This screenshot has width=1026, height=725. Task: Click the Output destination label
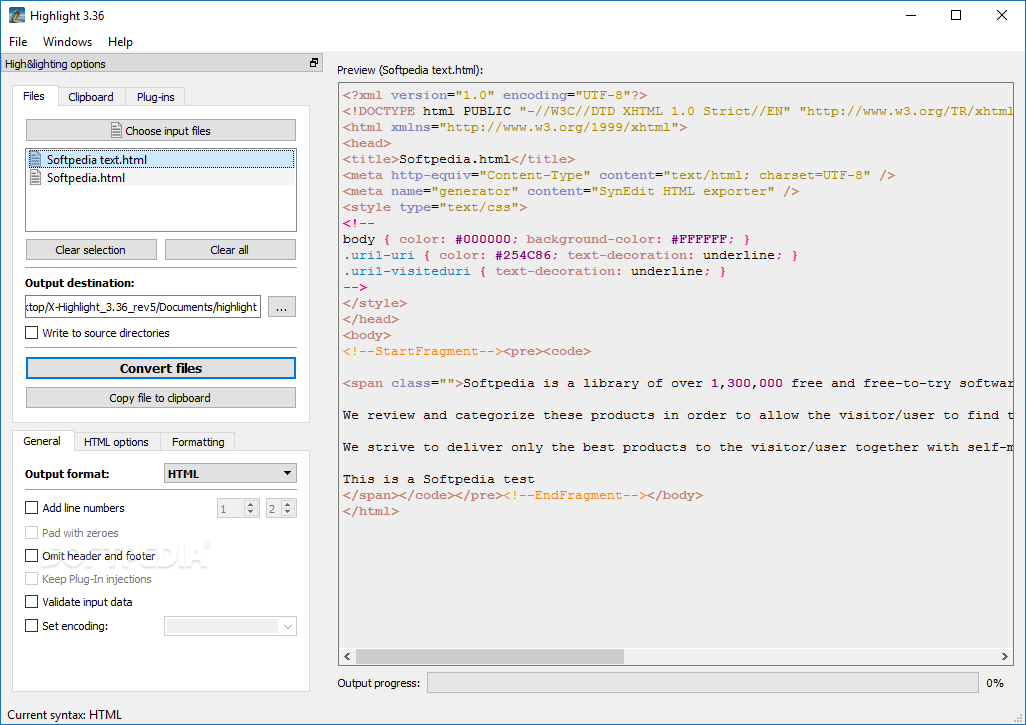pyautogui.click(x=79, y=283)
